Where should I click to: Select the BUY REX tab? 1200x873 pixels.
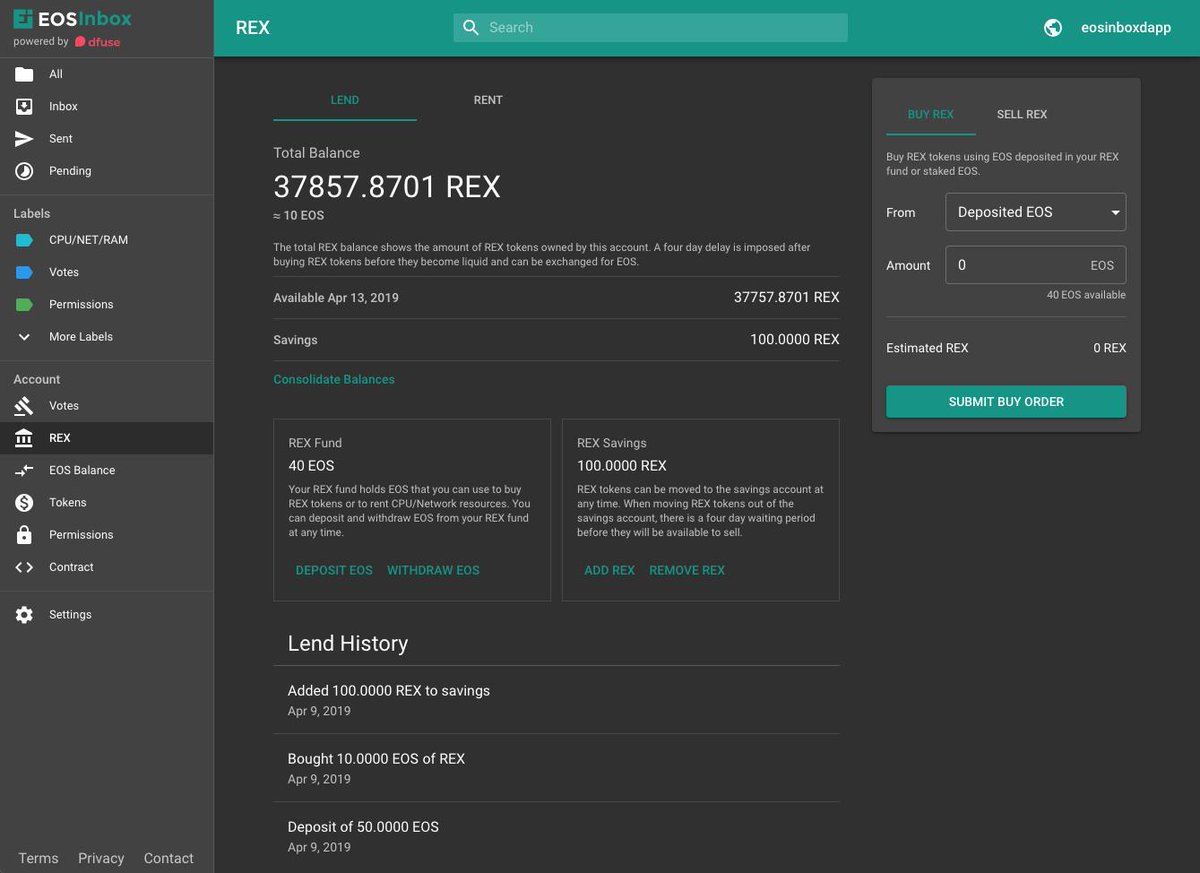tap(931, 114)
